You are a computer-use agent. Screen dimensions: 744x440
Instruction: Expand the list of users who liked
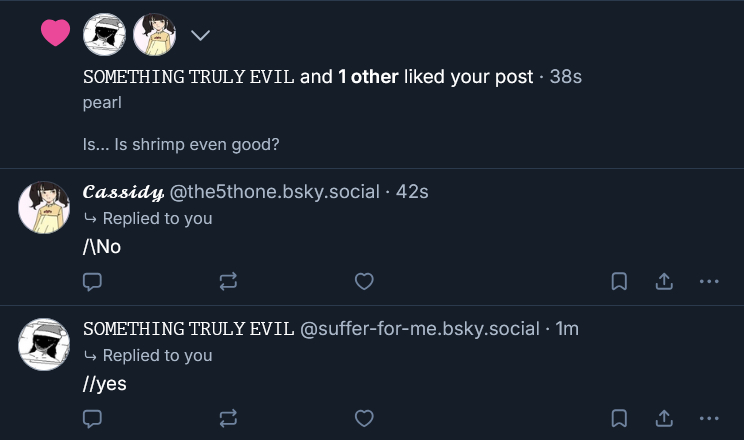click(x=200, y=35)
